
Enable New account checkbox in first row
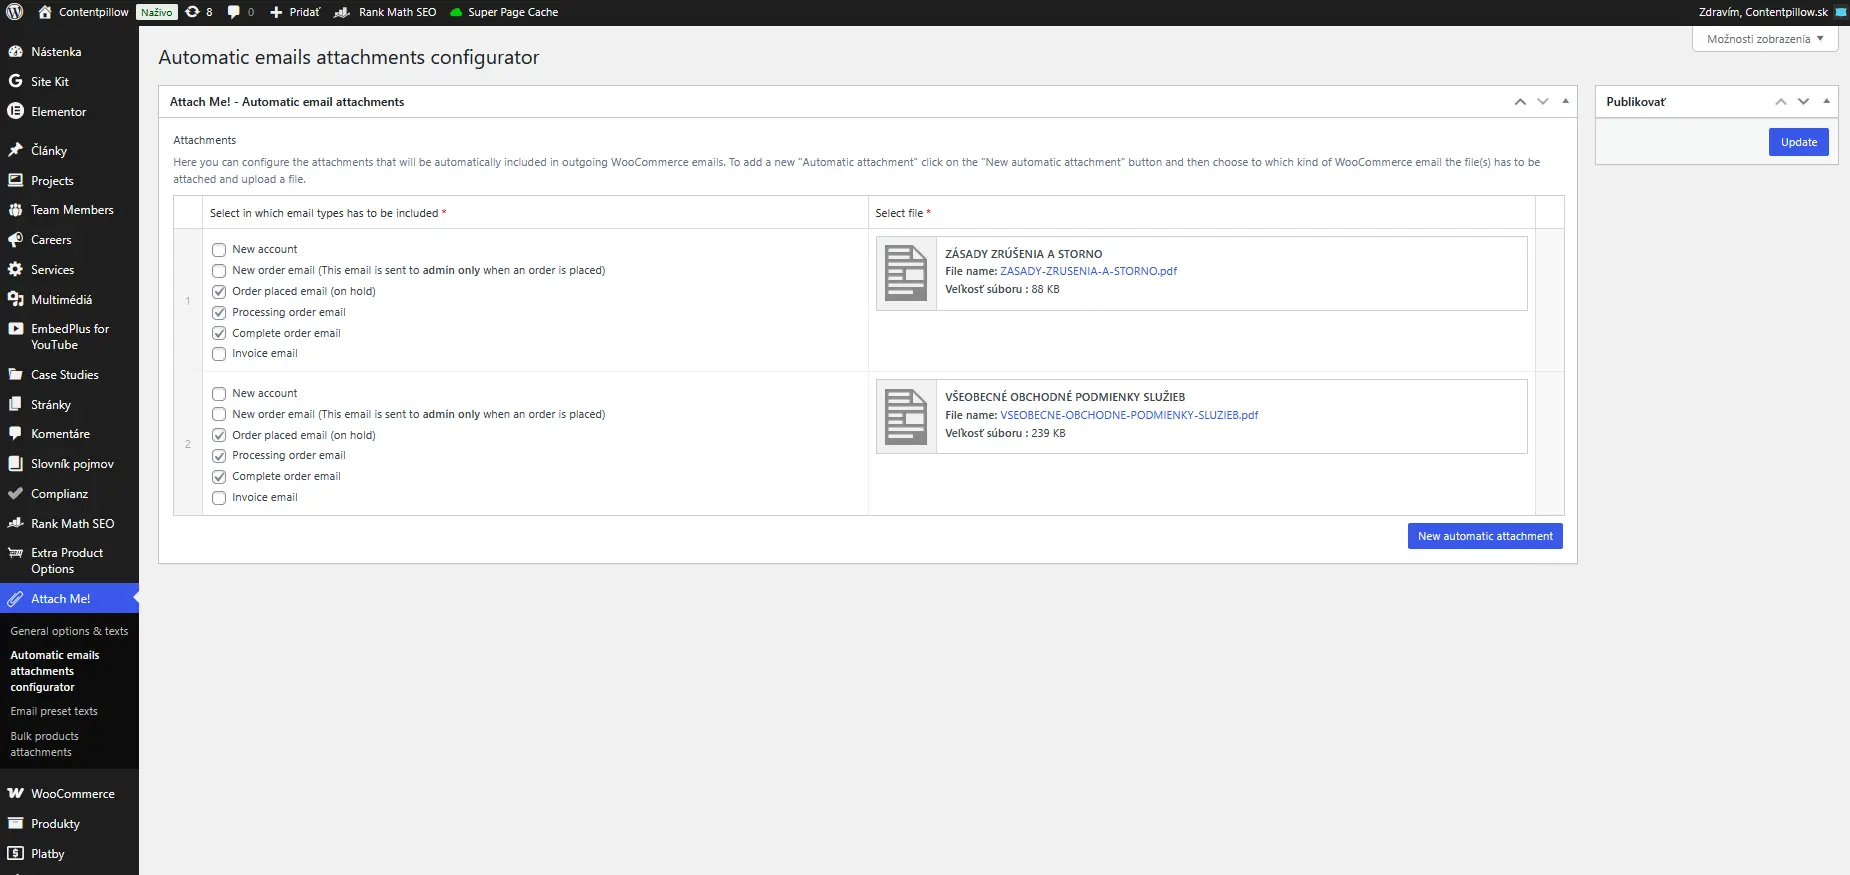pos(219,250)
